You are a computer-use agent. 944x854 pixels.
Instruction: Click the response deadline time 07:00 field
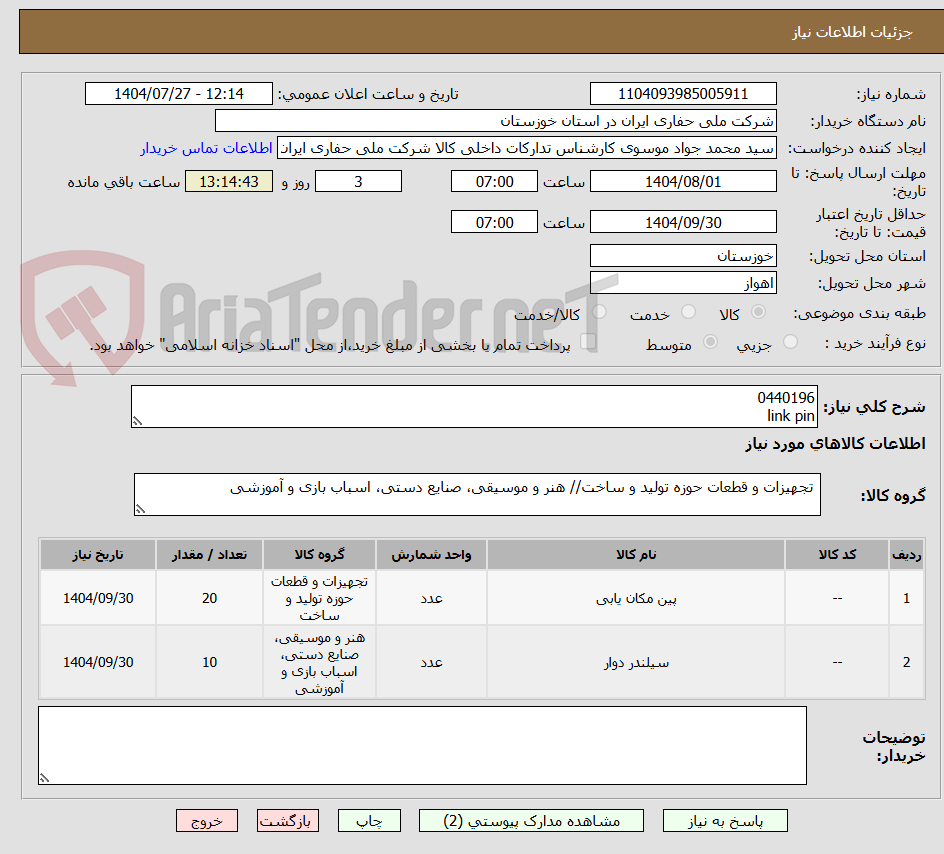(494, 181)
